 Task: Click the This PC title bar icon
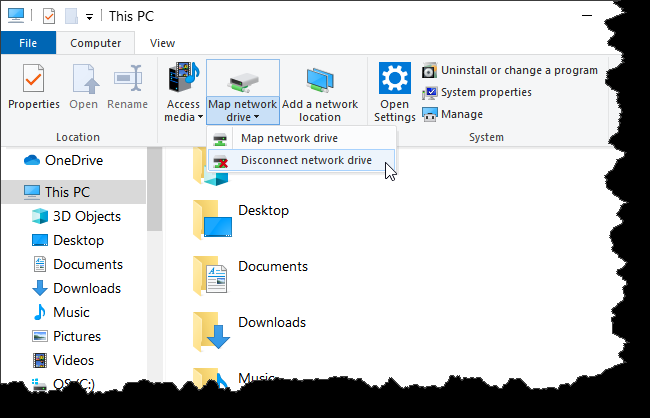click(x=16, y=15)
